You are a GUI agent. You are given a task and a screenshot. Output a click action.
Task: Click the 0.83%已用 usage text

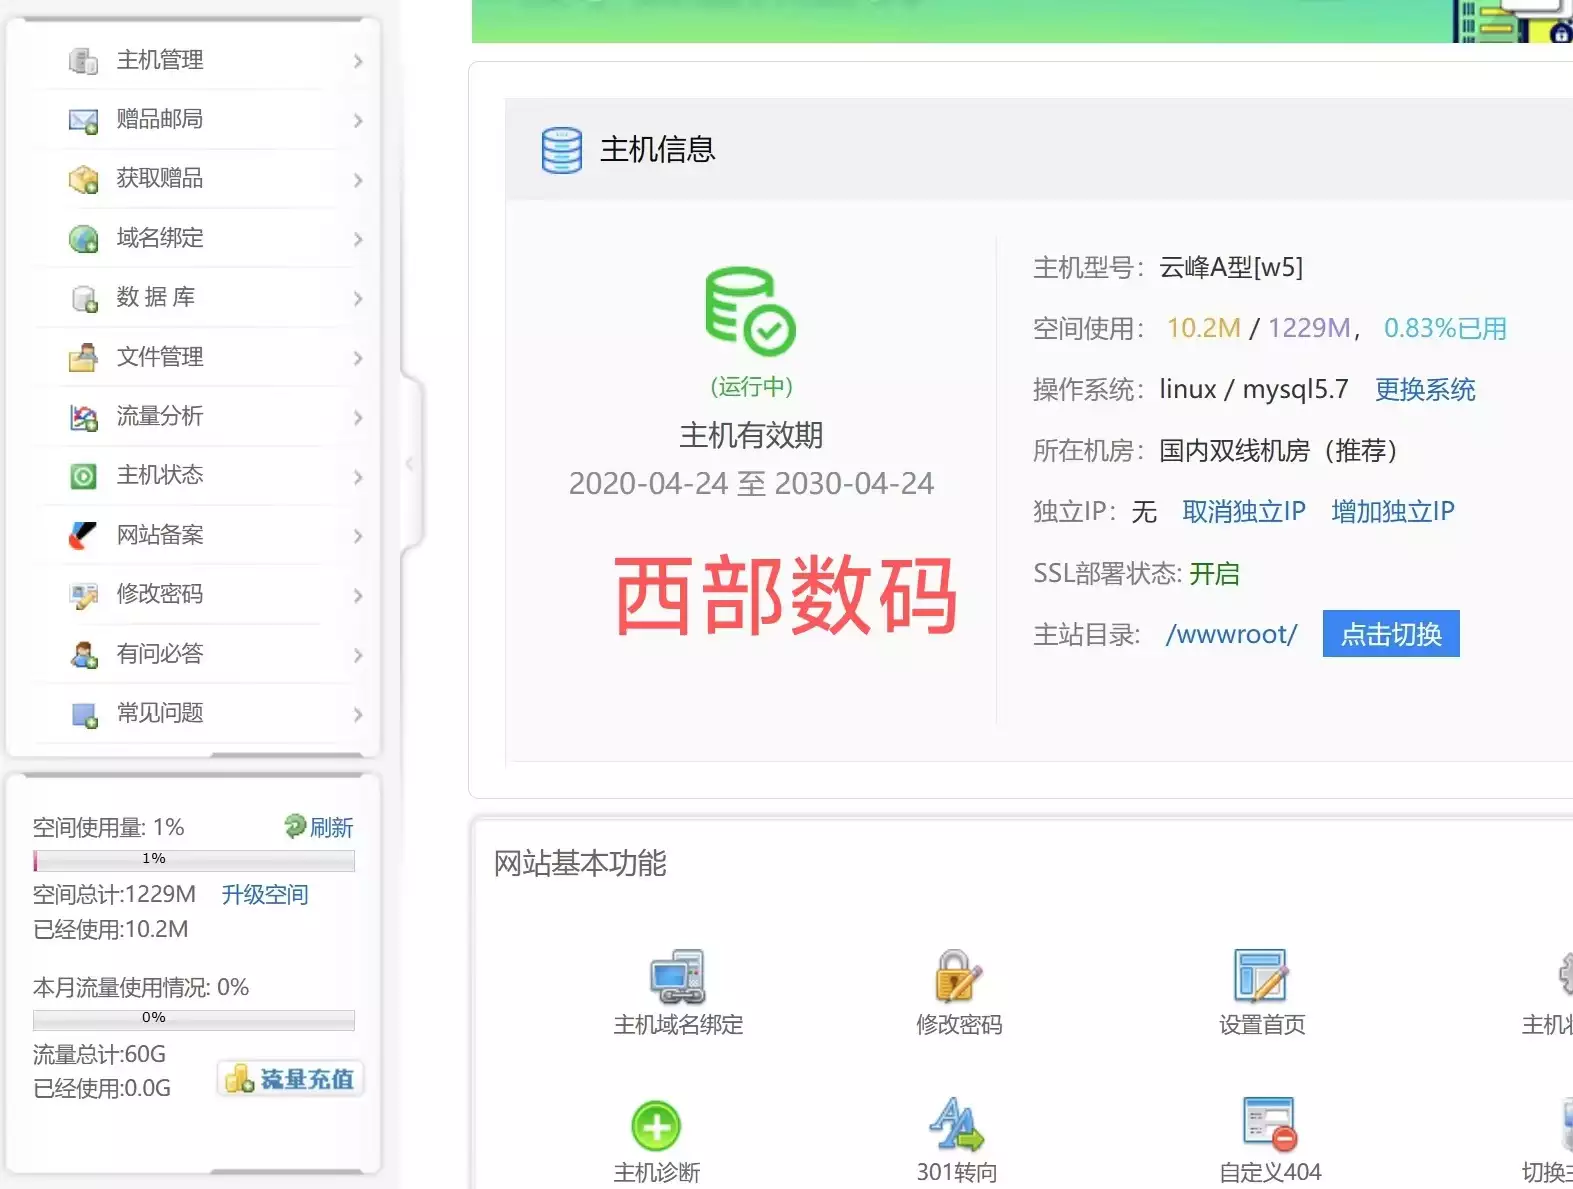click(1445, 329)
